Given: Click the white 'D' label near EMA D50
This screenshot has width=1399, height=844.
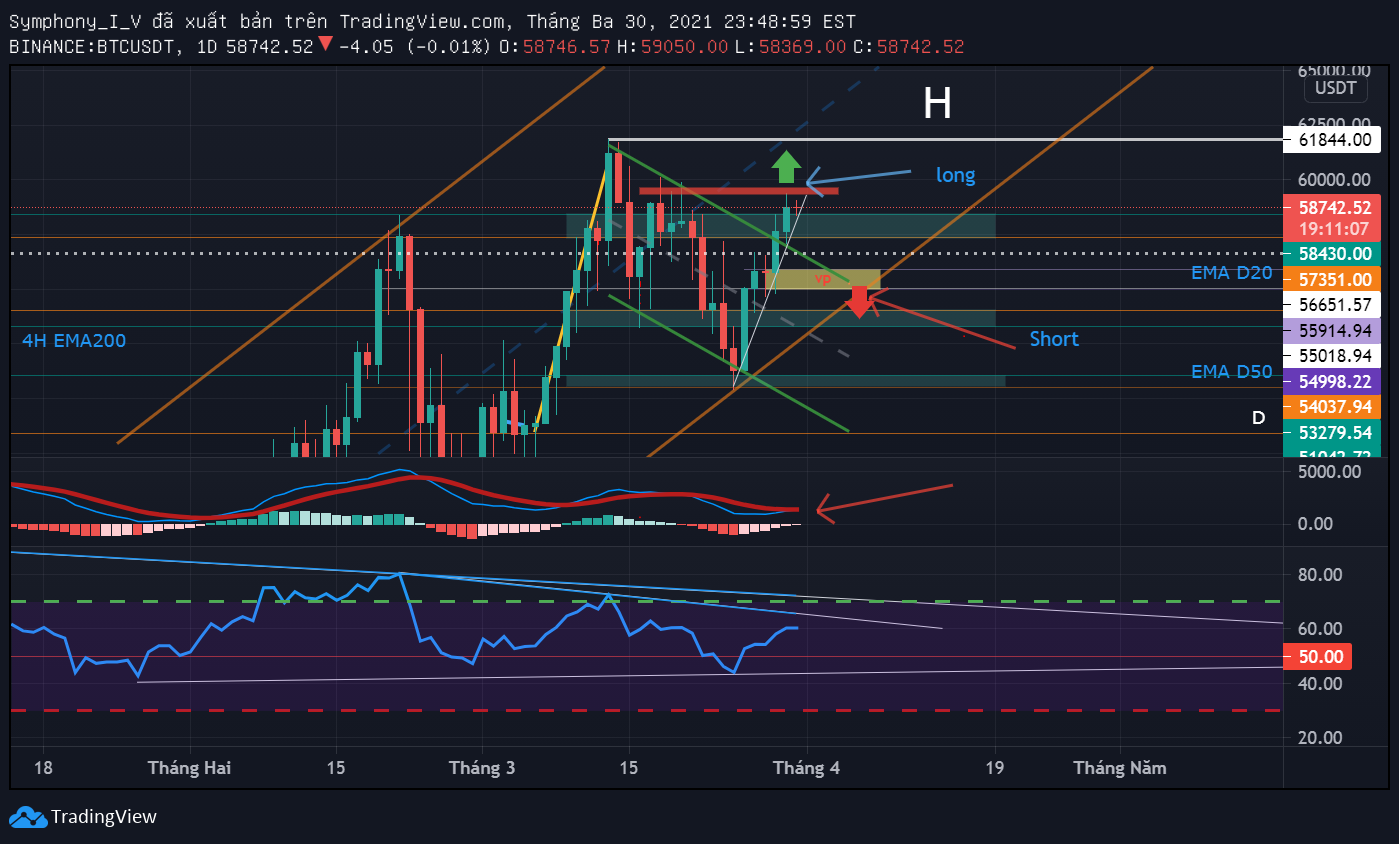Looking at the screenshot, I should click(x=1259, y=417).
